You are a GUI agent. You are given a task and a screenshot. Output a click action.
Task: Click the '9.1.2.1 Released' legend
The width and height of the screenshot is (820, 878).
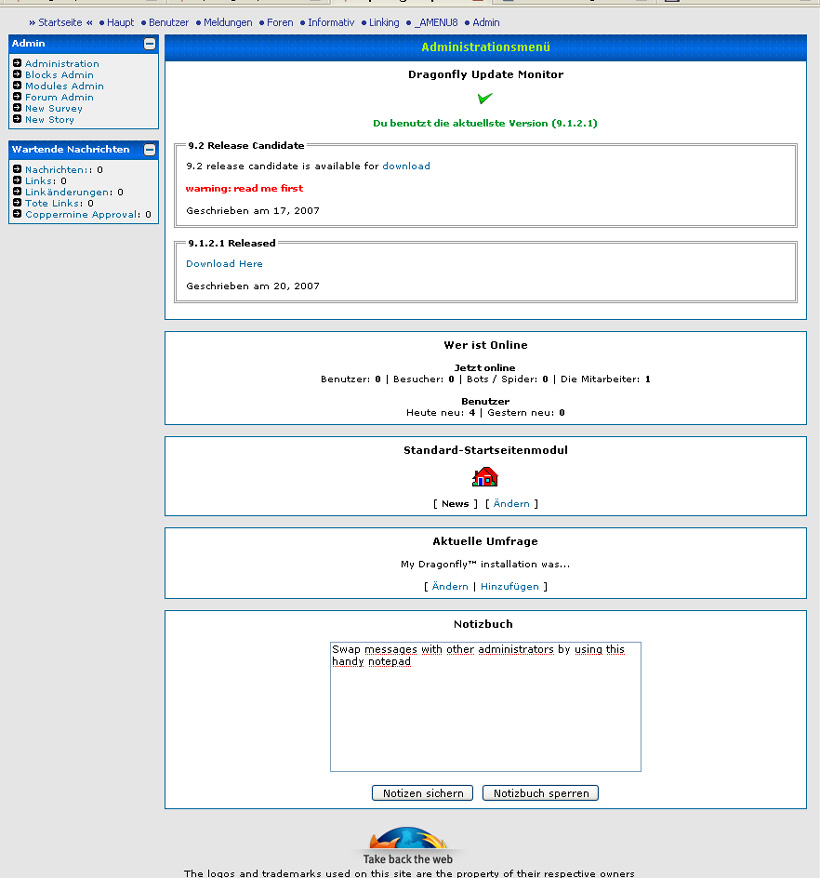pos(231,243)
